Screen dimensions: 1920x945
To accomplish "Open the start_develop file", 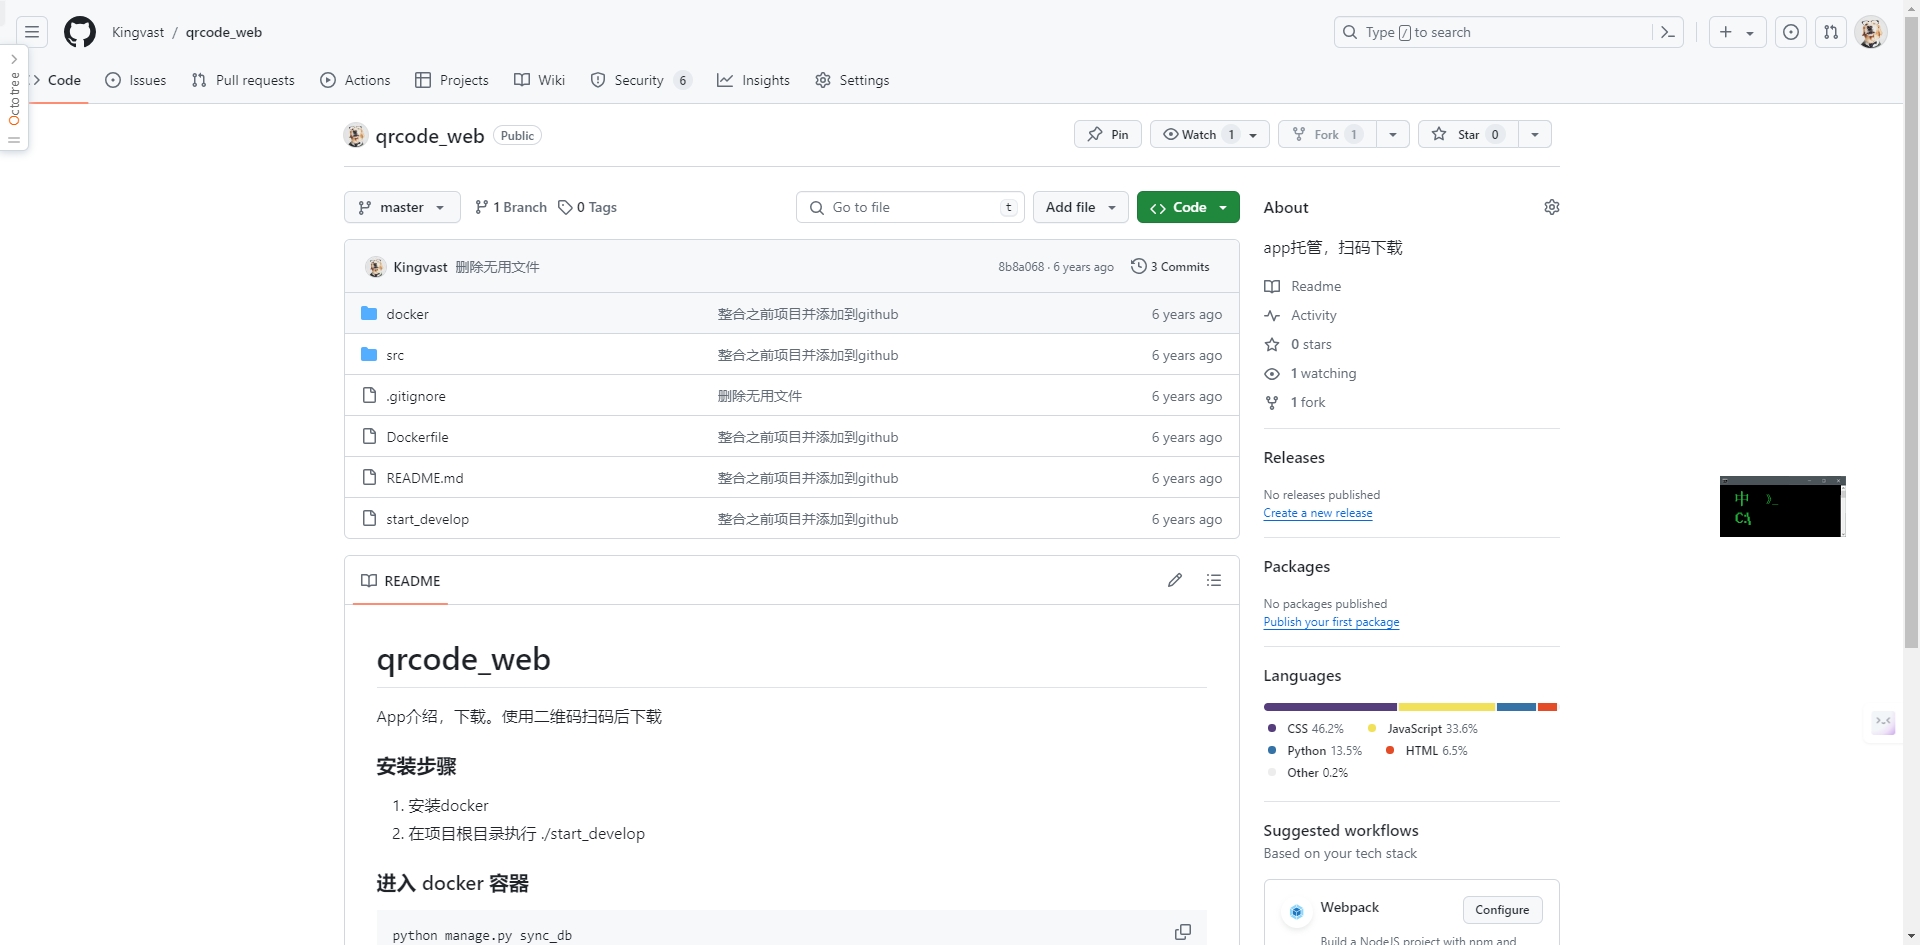I will [x=427, y=519].
